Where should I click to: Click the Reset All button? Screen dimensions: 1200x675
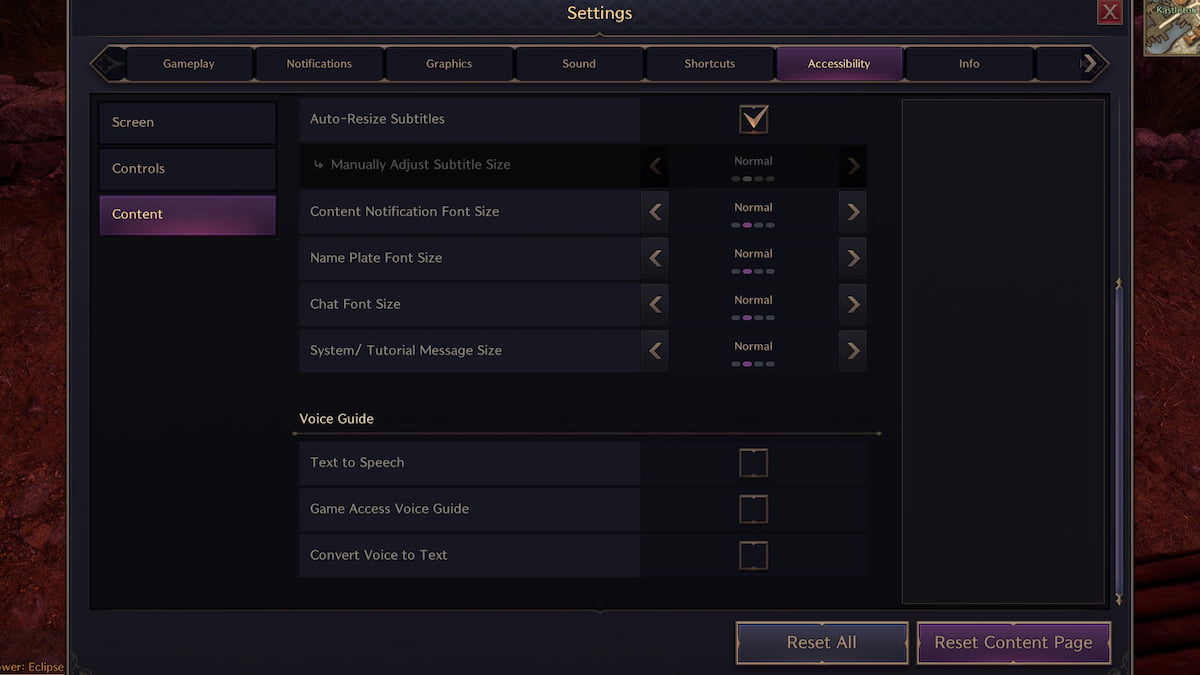coord(822,643)
